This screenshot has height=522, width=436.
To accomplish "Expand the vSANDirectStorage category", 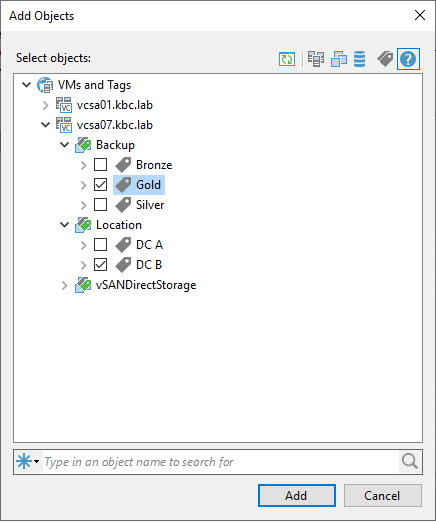I will point(64,285).
